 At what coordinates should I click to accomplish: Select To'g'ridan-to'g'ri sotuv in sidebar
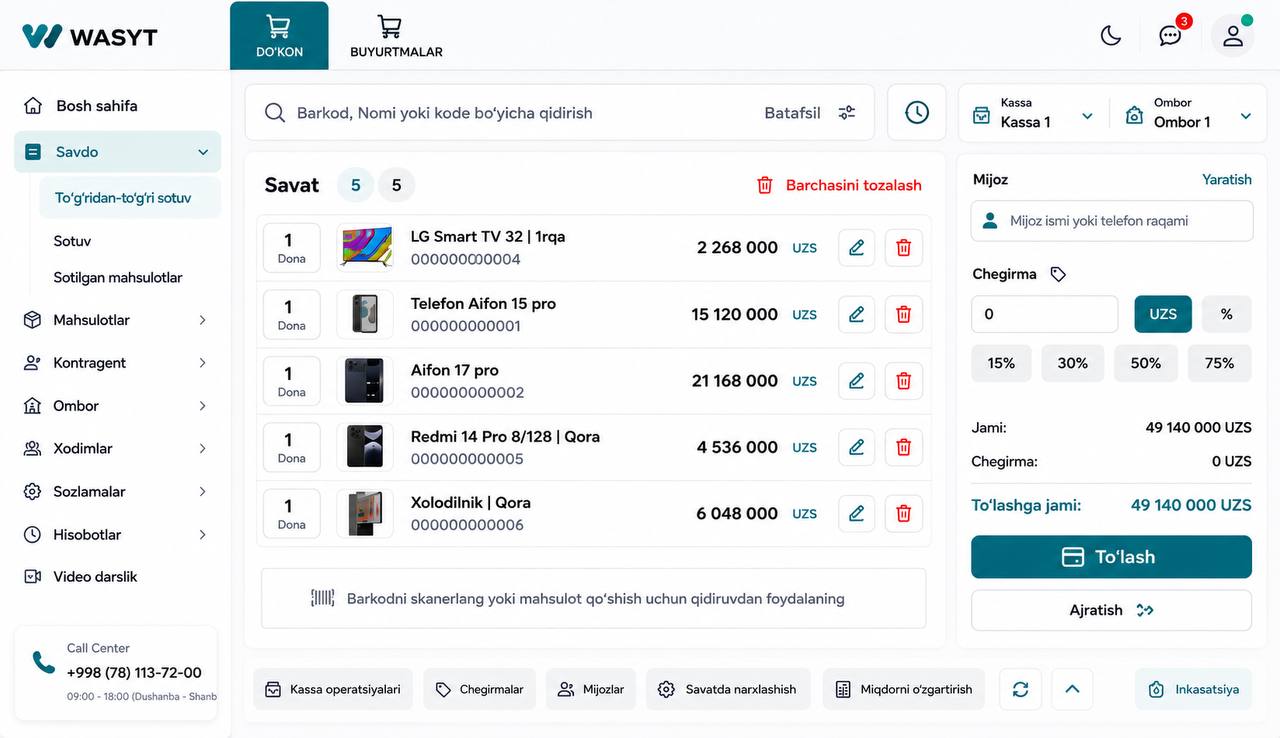130,198
